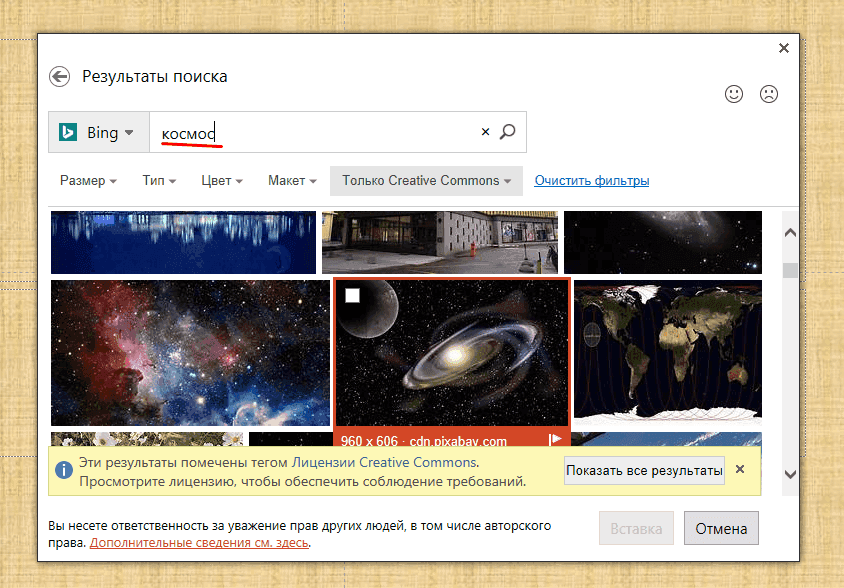
Task: Cancel the dialog with the Отмена button
Action: 720,528
